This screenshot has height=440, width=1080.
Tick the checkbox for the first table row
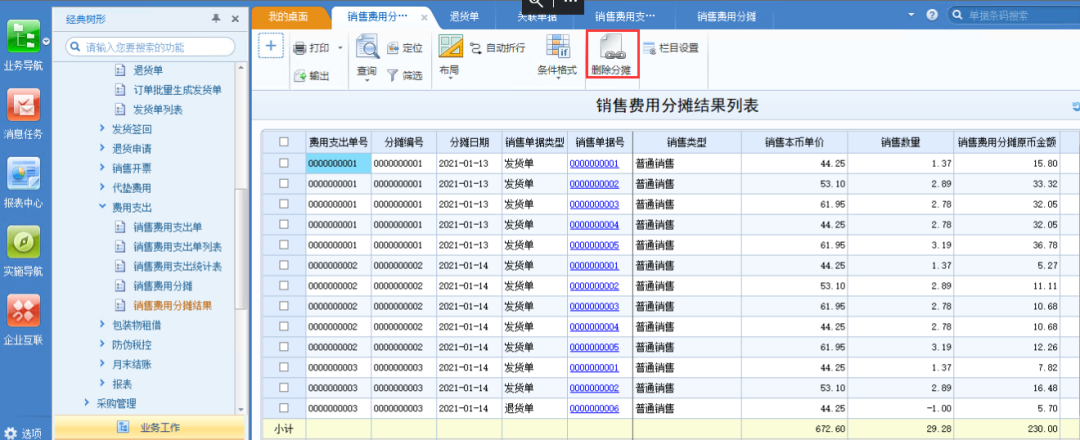284,163
